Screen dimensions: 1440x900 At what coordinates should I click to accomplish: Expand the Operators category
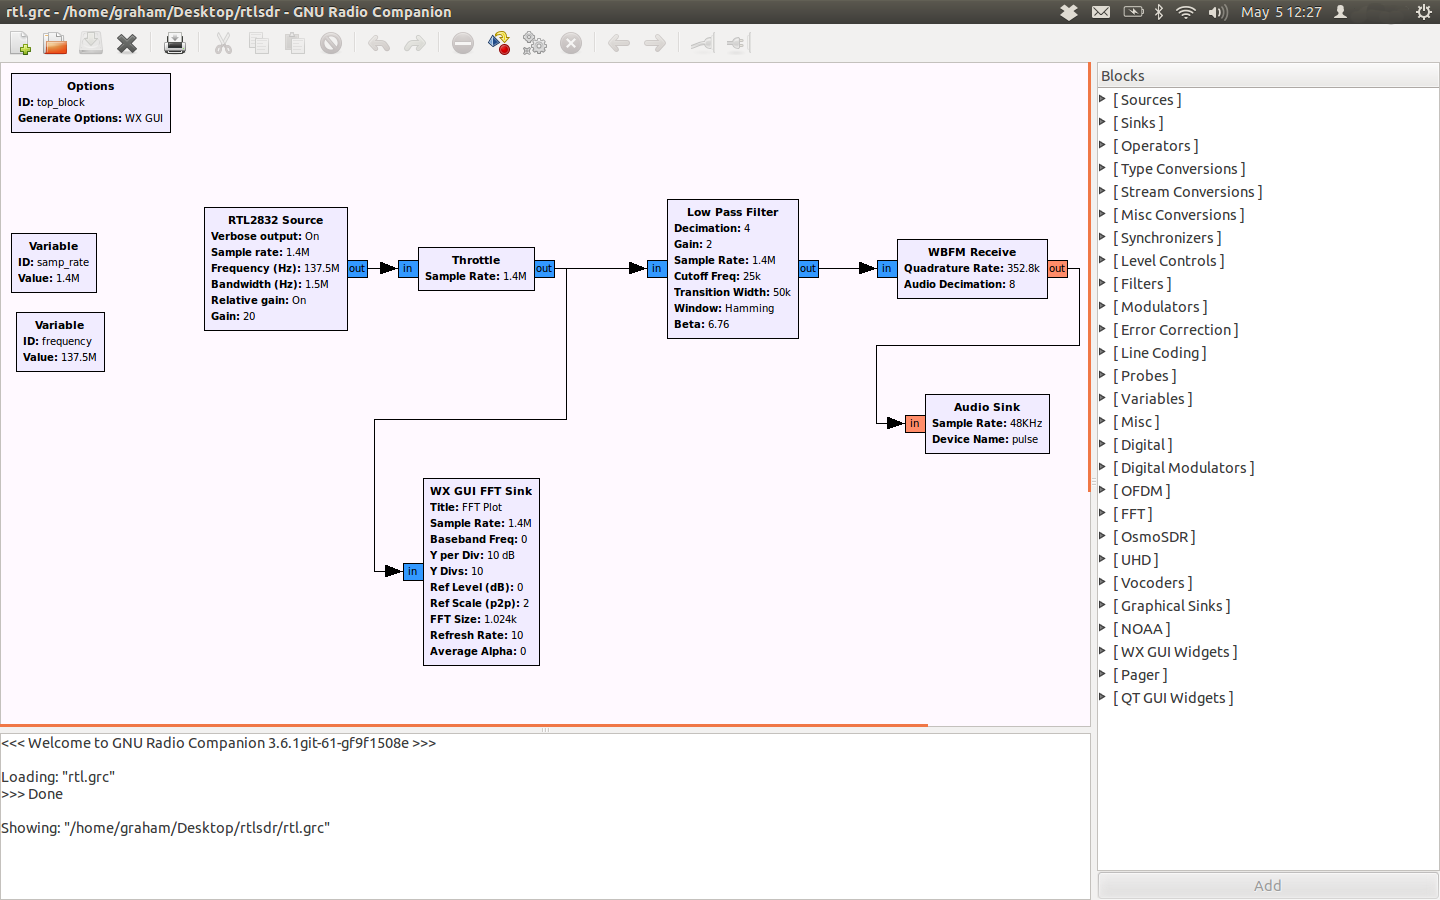pyautogui.click(x=1102, y=145)
